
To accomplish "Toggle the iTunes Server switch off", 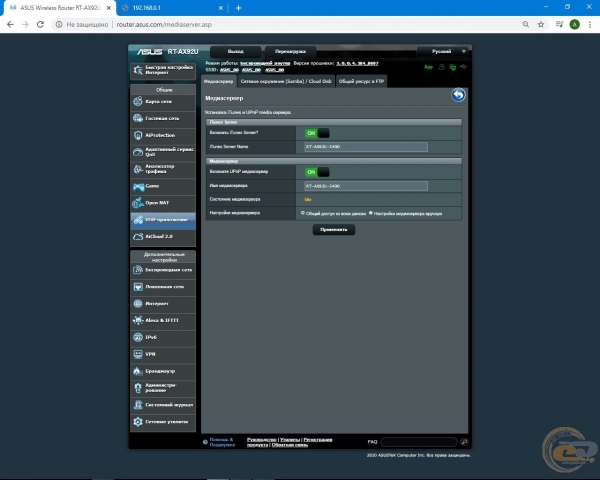I will 317,133.
